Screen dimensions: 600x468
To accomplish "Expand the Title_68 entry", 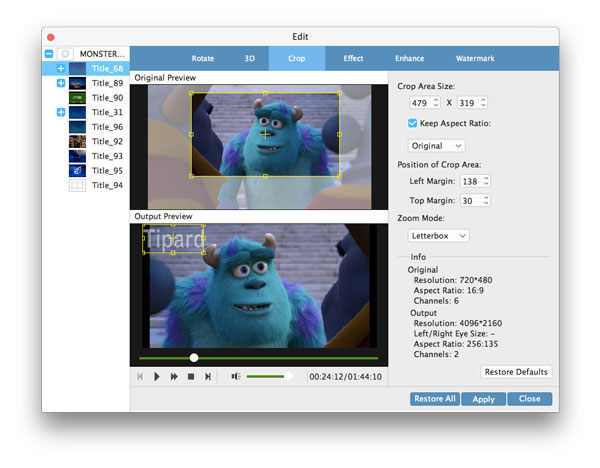I will tap(61, 68).
